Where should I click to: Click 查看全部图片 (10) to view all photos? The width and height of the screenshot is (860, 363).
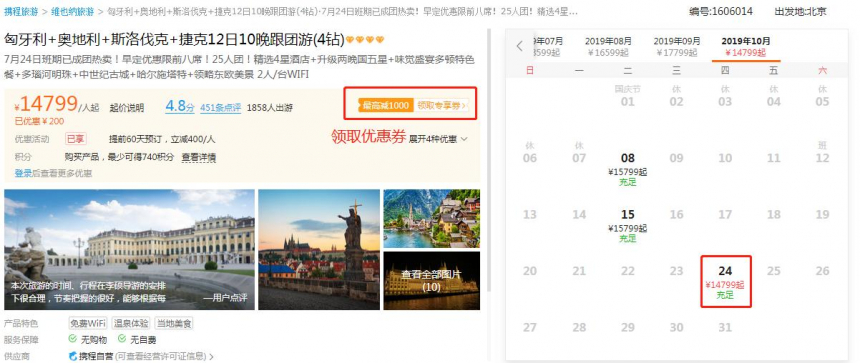[432, 280]
